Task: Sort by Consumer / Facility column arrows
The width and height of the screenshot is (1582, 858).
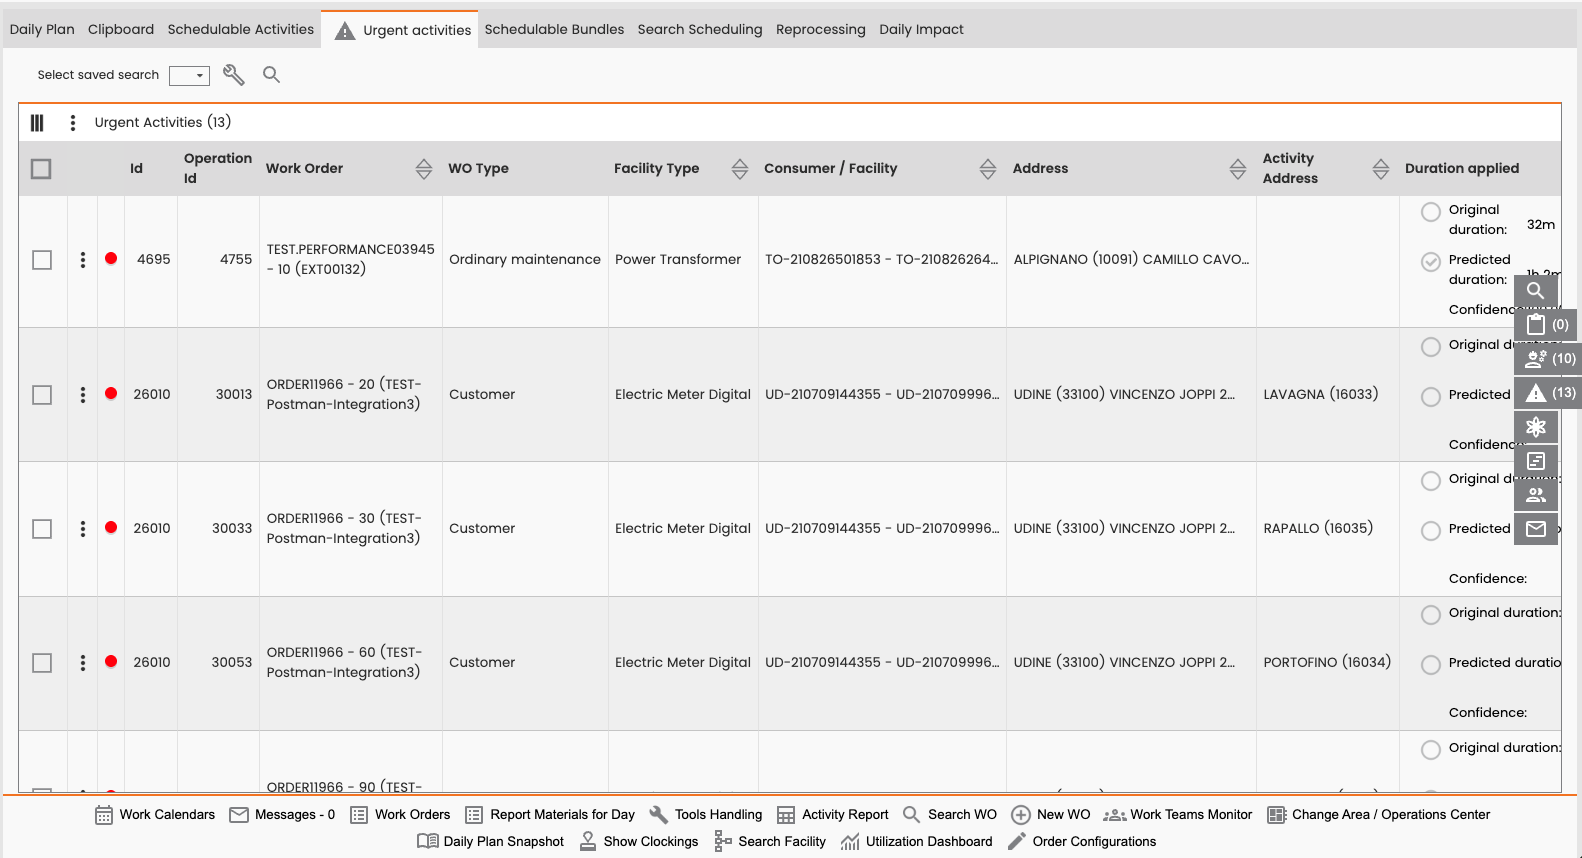Action: [988, 169]
